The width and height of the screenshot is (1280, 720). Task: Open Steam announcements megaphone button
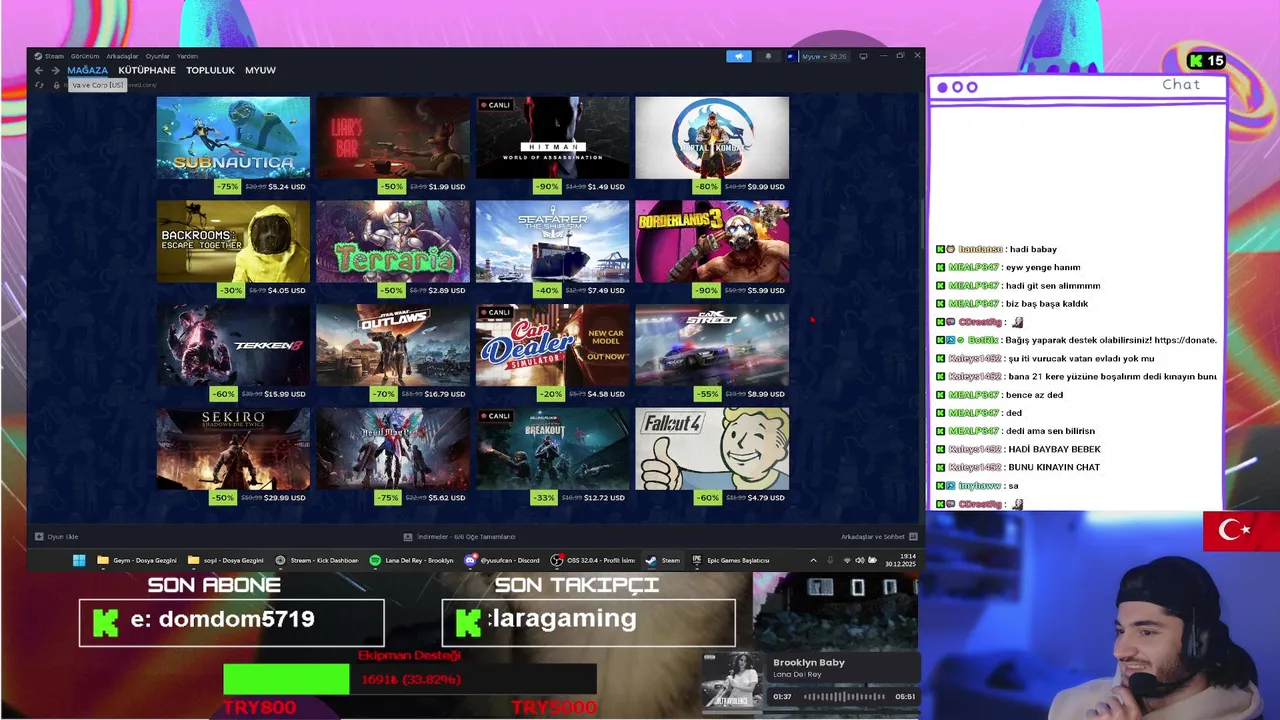739,56
